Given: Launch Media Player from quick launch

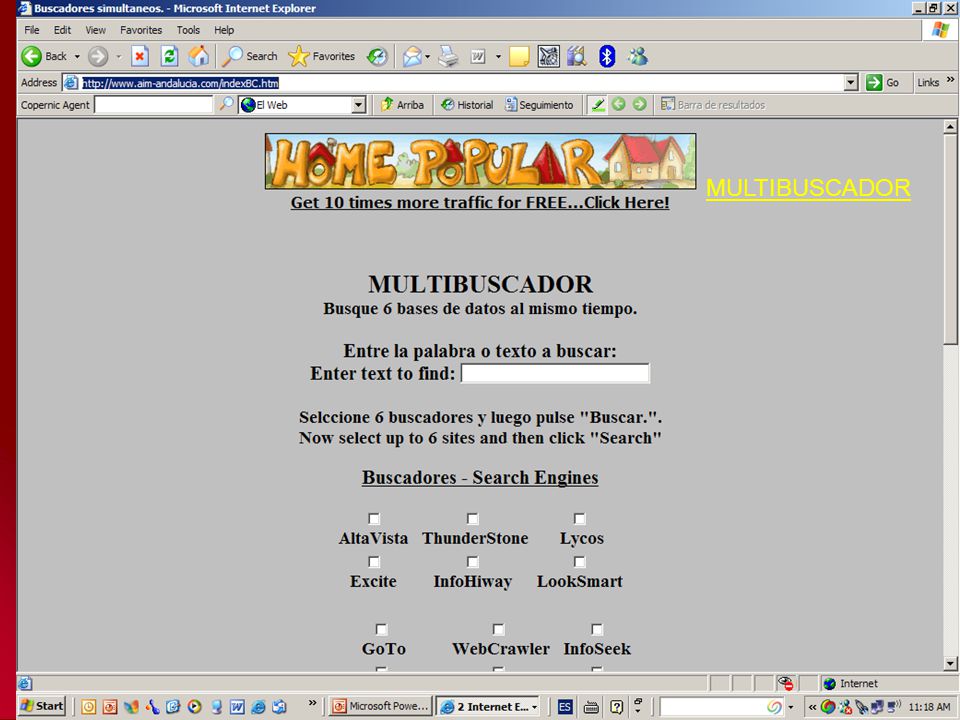Looking at the screenshot, I should 195,707.
